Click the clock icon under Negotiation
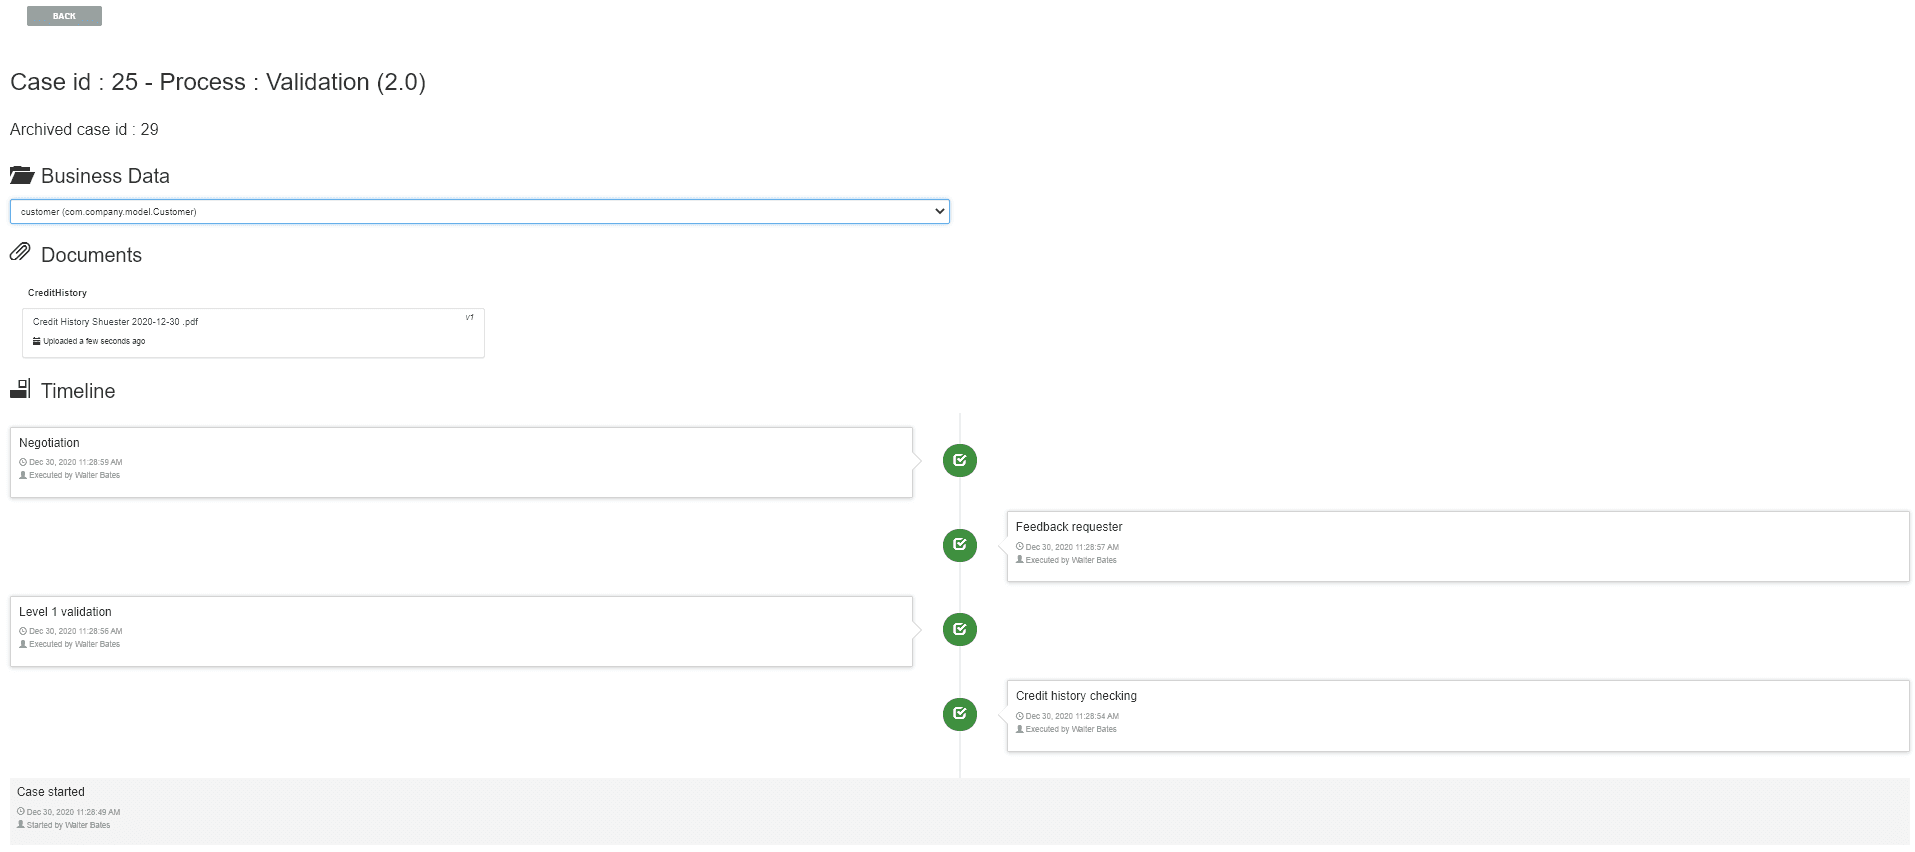 tap(23, 462)
